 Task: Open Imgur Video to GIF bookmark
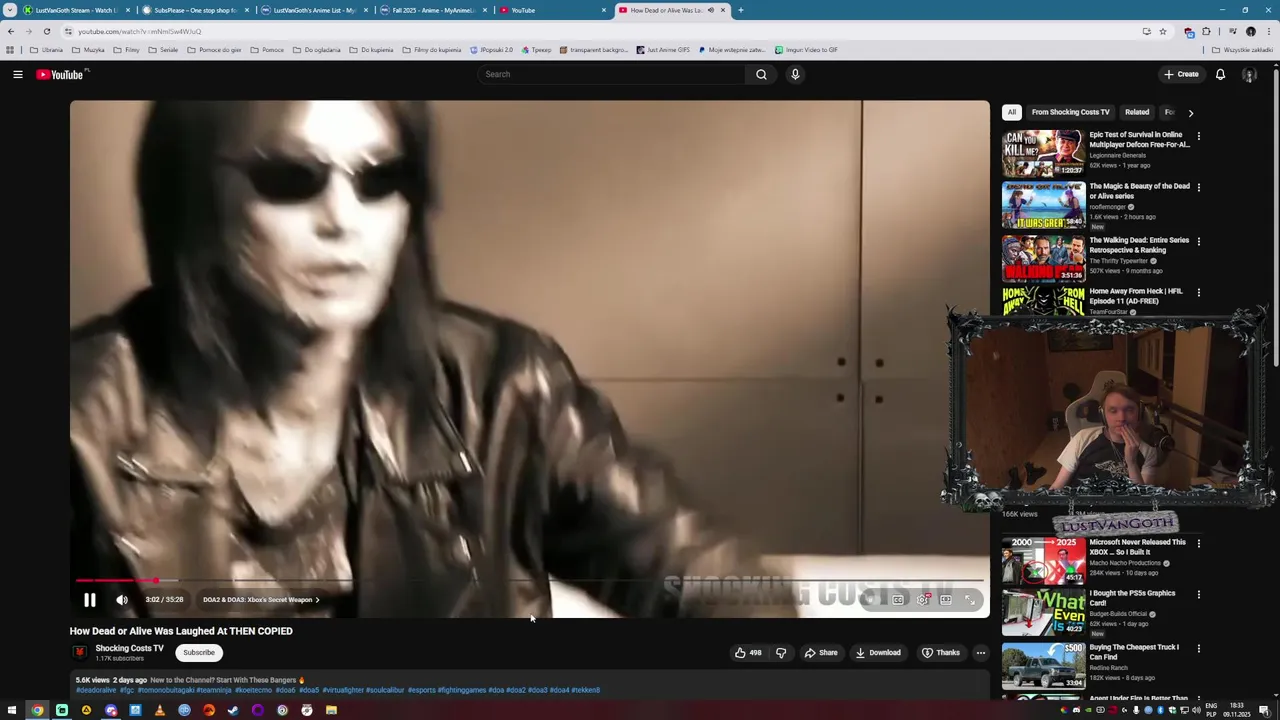tap(806, 50)
